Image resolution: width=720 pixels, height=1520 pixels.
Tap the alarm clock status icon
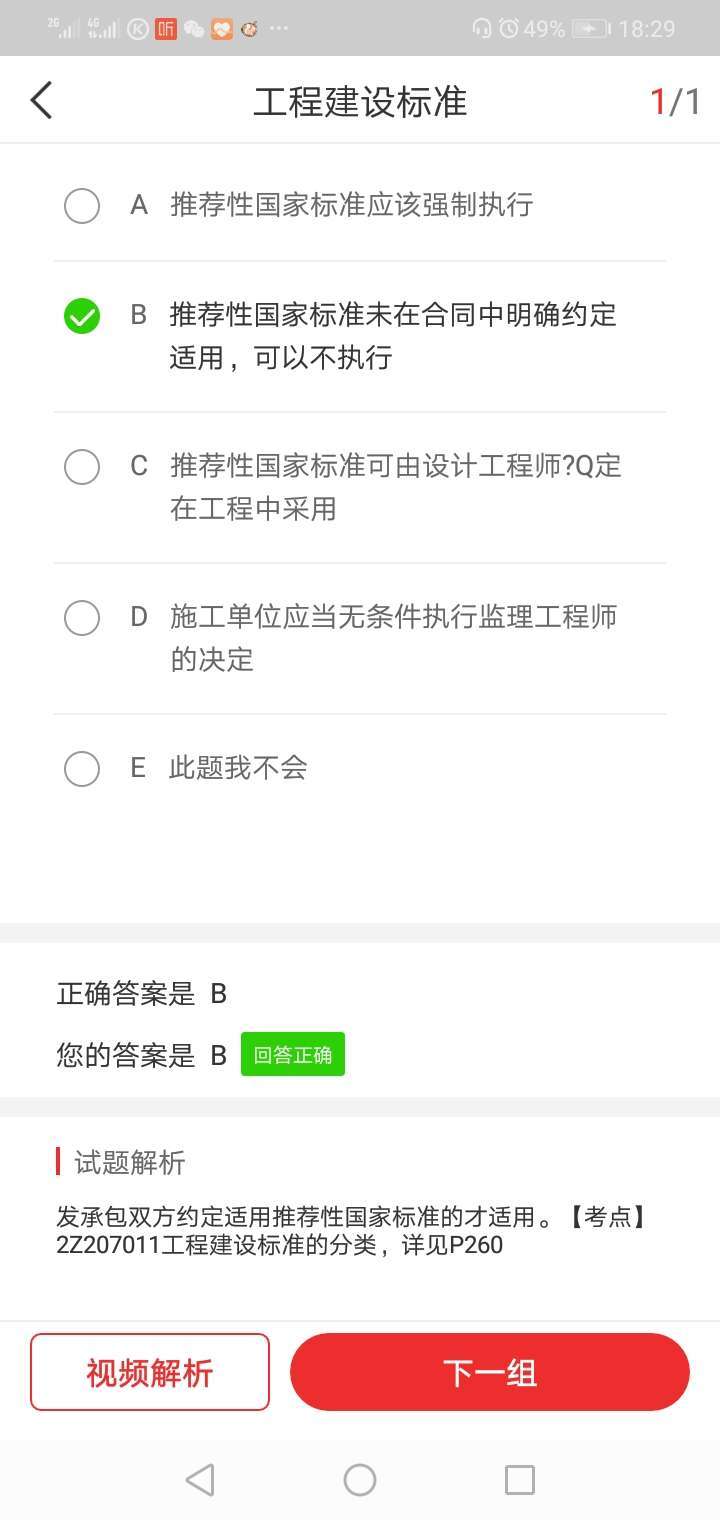pos(509,29)
